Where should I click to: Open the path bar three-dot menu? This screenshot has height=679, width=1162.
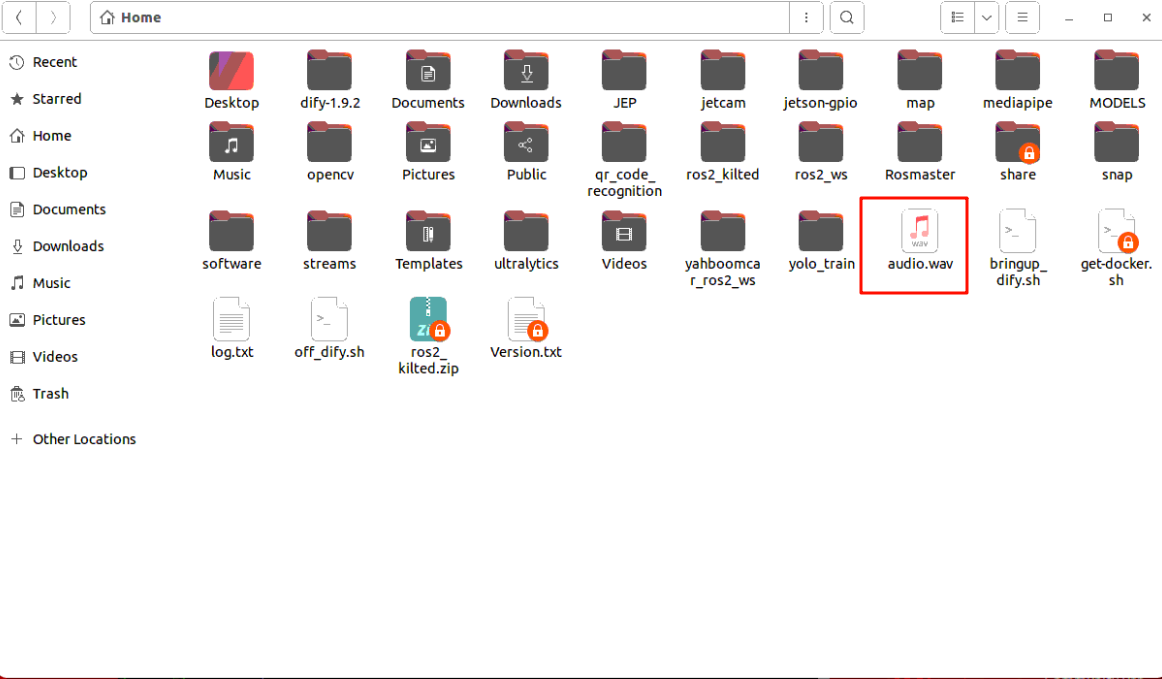click(806, 18)
